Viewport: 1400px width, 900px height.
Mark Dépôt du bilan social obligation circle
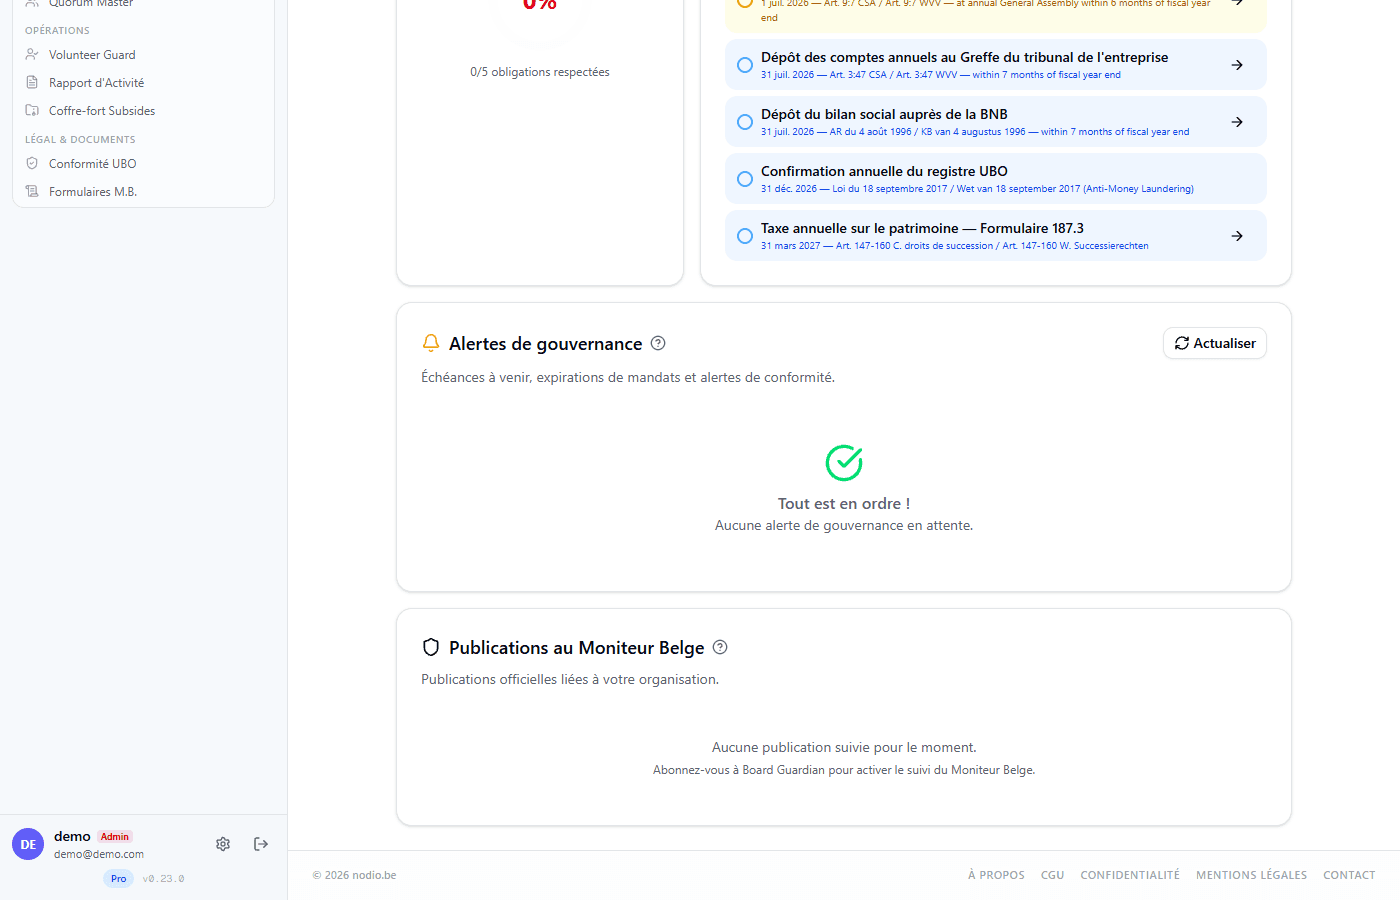745,122
